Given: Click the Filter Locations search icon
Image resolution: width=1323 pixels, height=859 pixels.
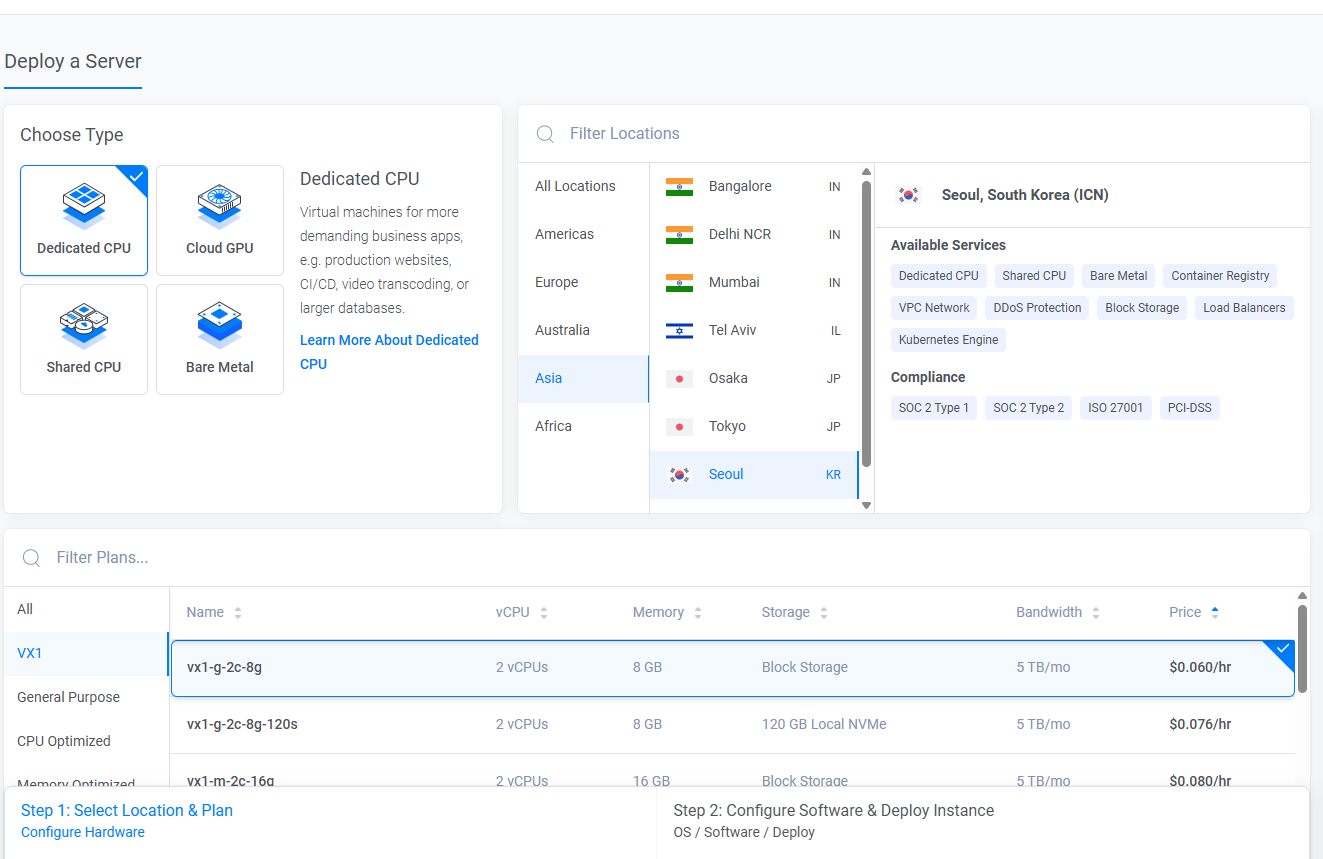Looking at the screenshot, I should [545, 134].
